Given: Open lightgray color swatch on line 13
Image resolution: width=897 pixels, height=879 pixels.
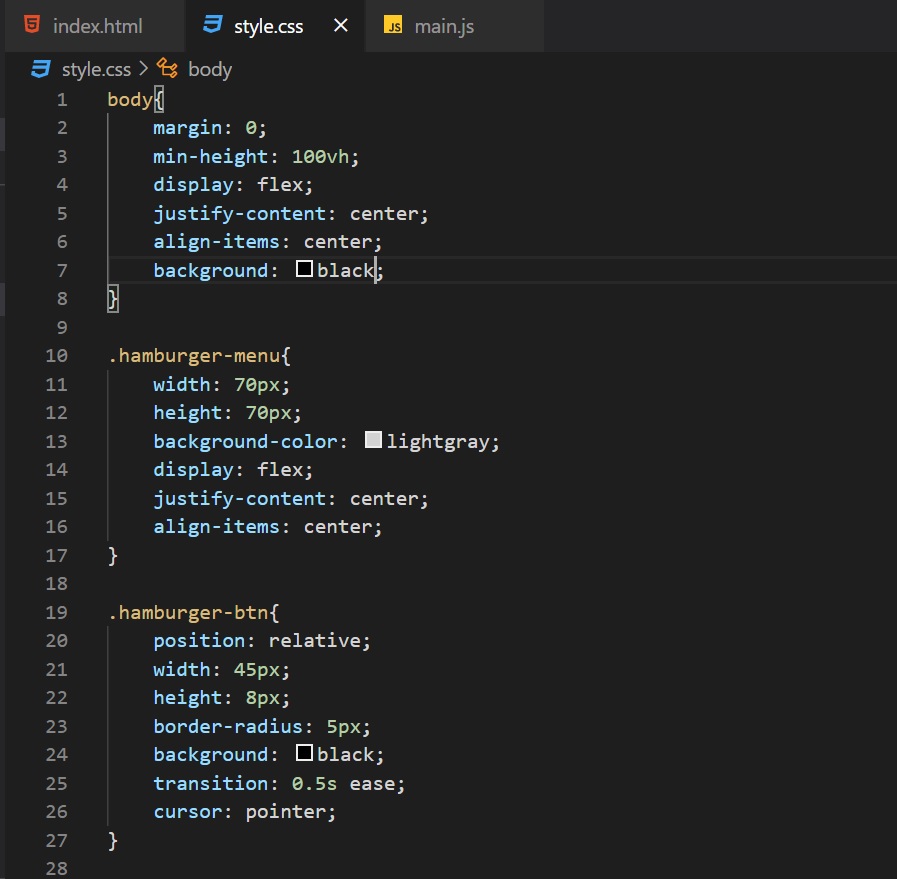Looking at the screenshot, I should pyautogui.click(x=374, y=440).
